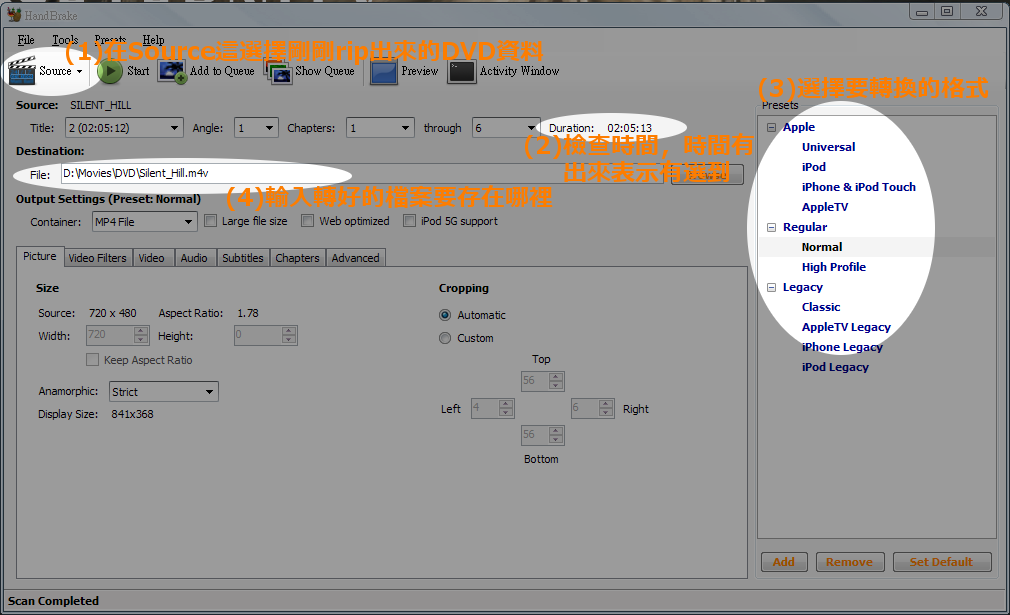This screenshot has height=615, width=1010.
Task: Select Custom cropping radio button
Action: point(445,338)
